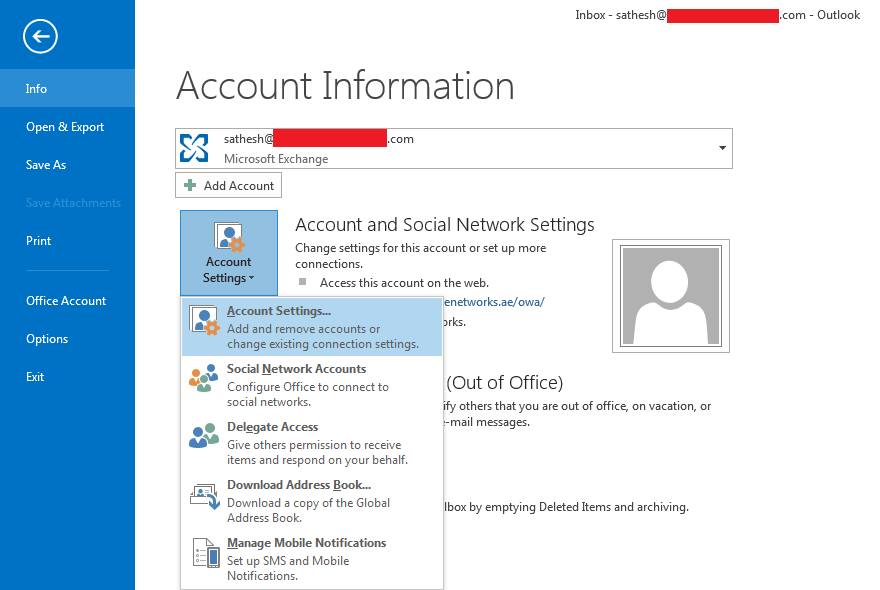Click the green plus Add Account icon
This screenshot has height=590, width=880.
tap(190, 185)
